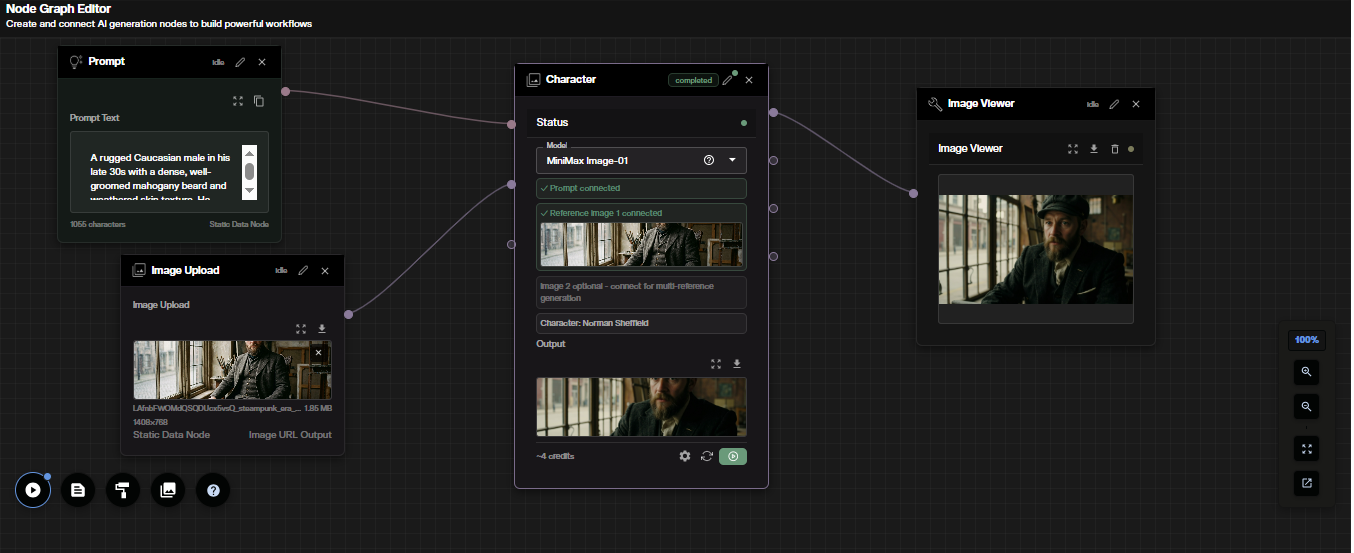The image size is (1354, 553).
Task: Click the prompt text scrollbar down arrow
Action: (250, 192)
